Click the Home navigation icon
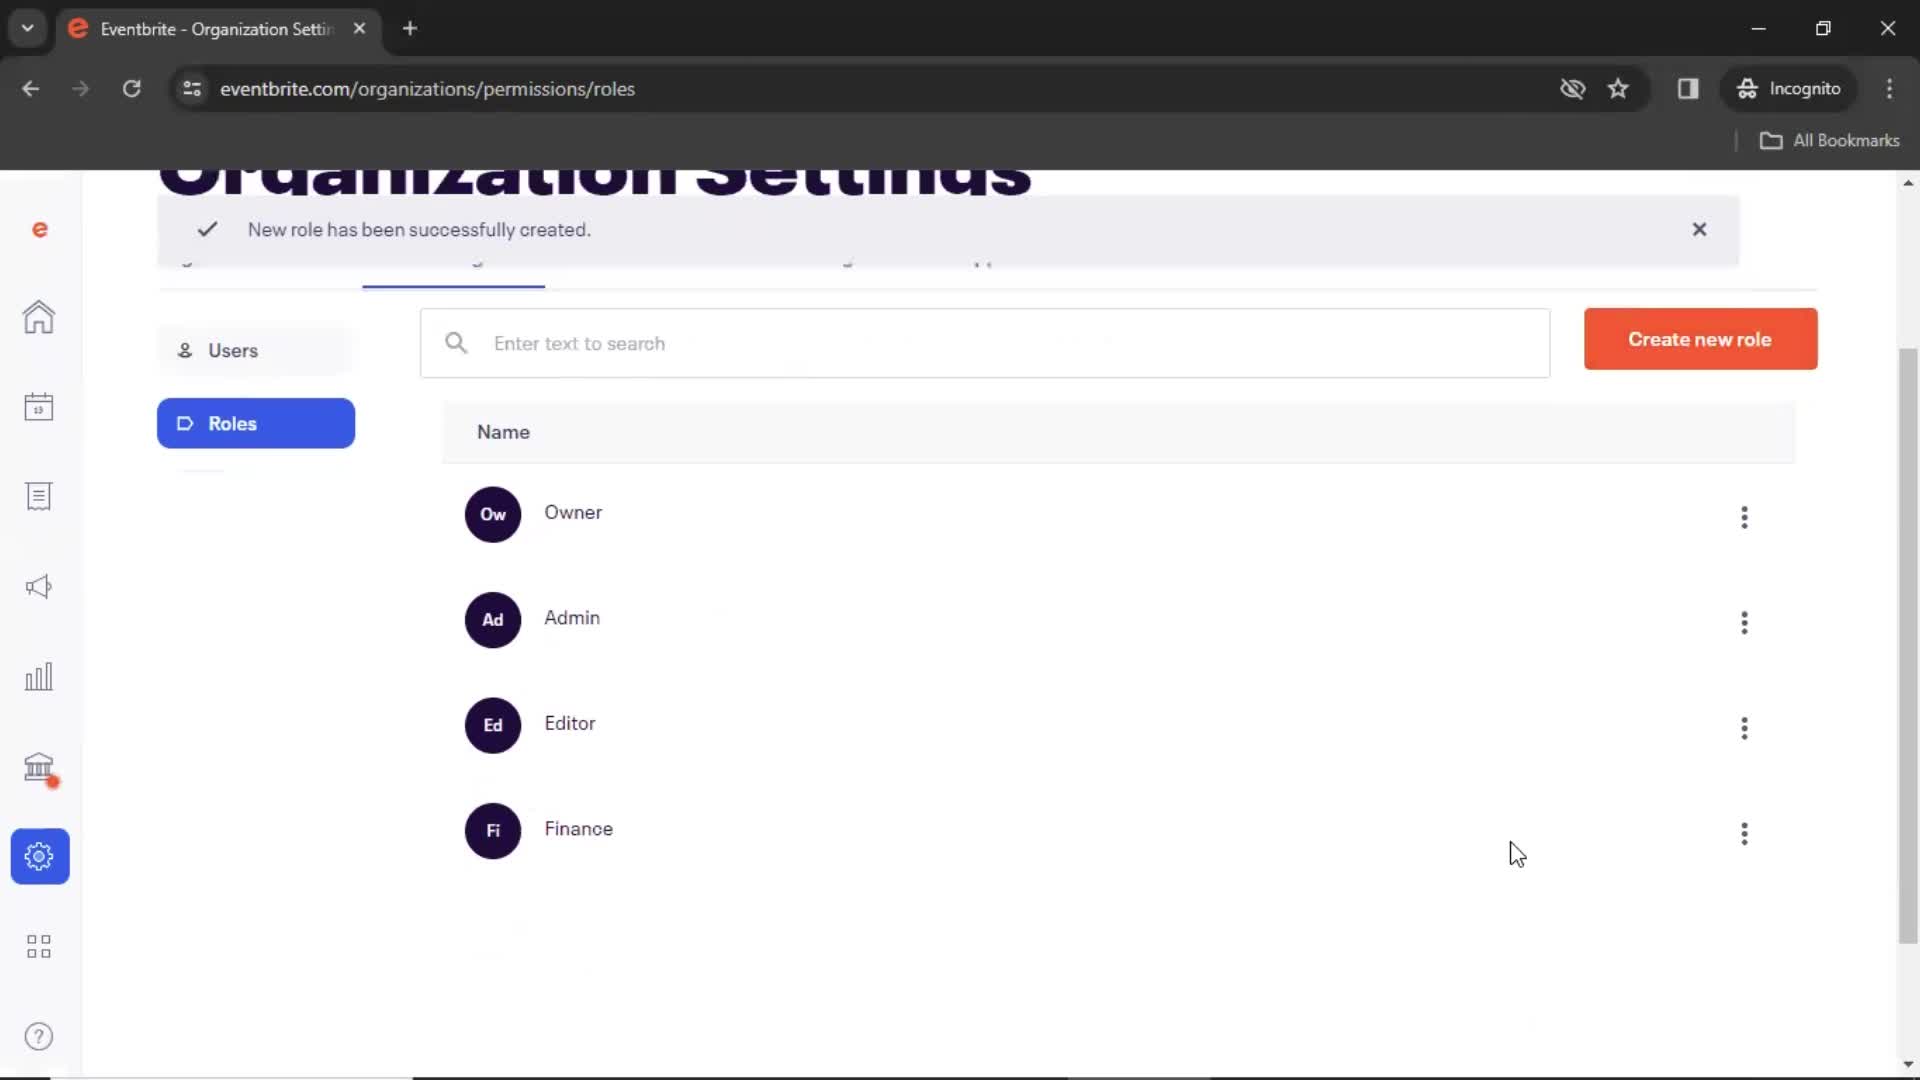 click(38, 316)
